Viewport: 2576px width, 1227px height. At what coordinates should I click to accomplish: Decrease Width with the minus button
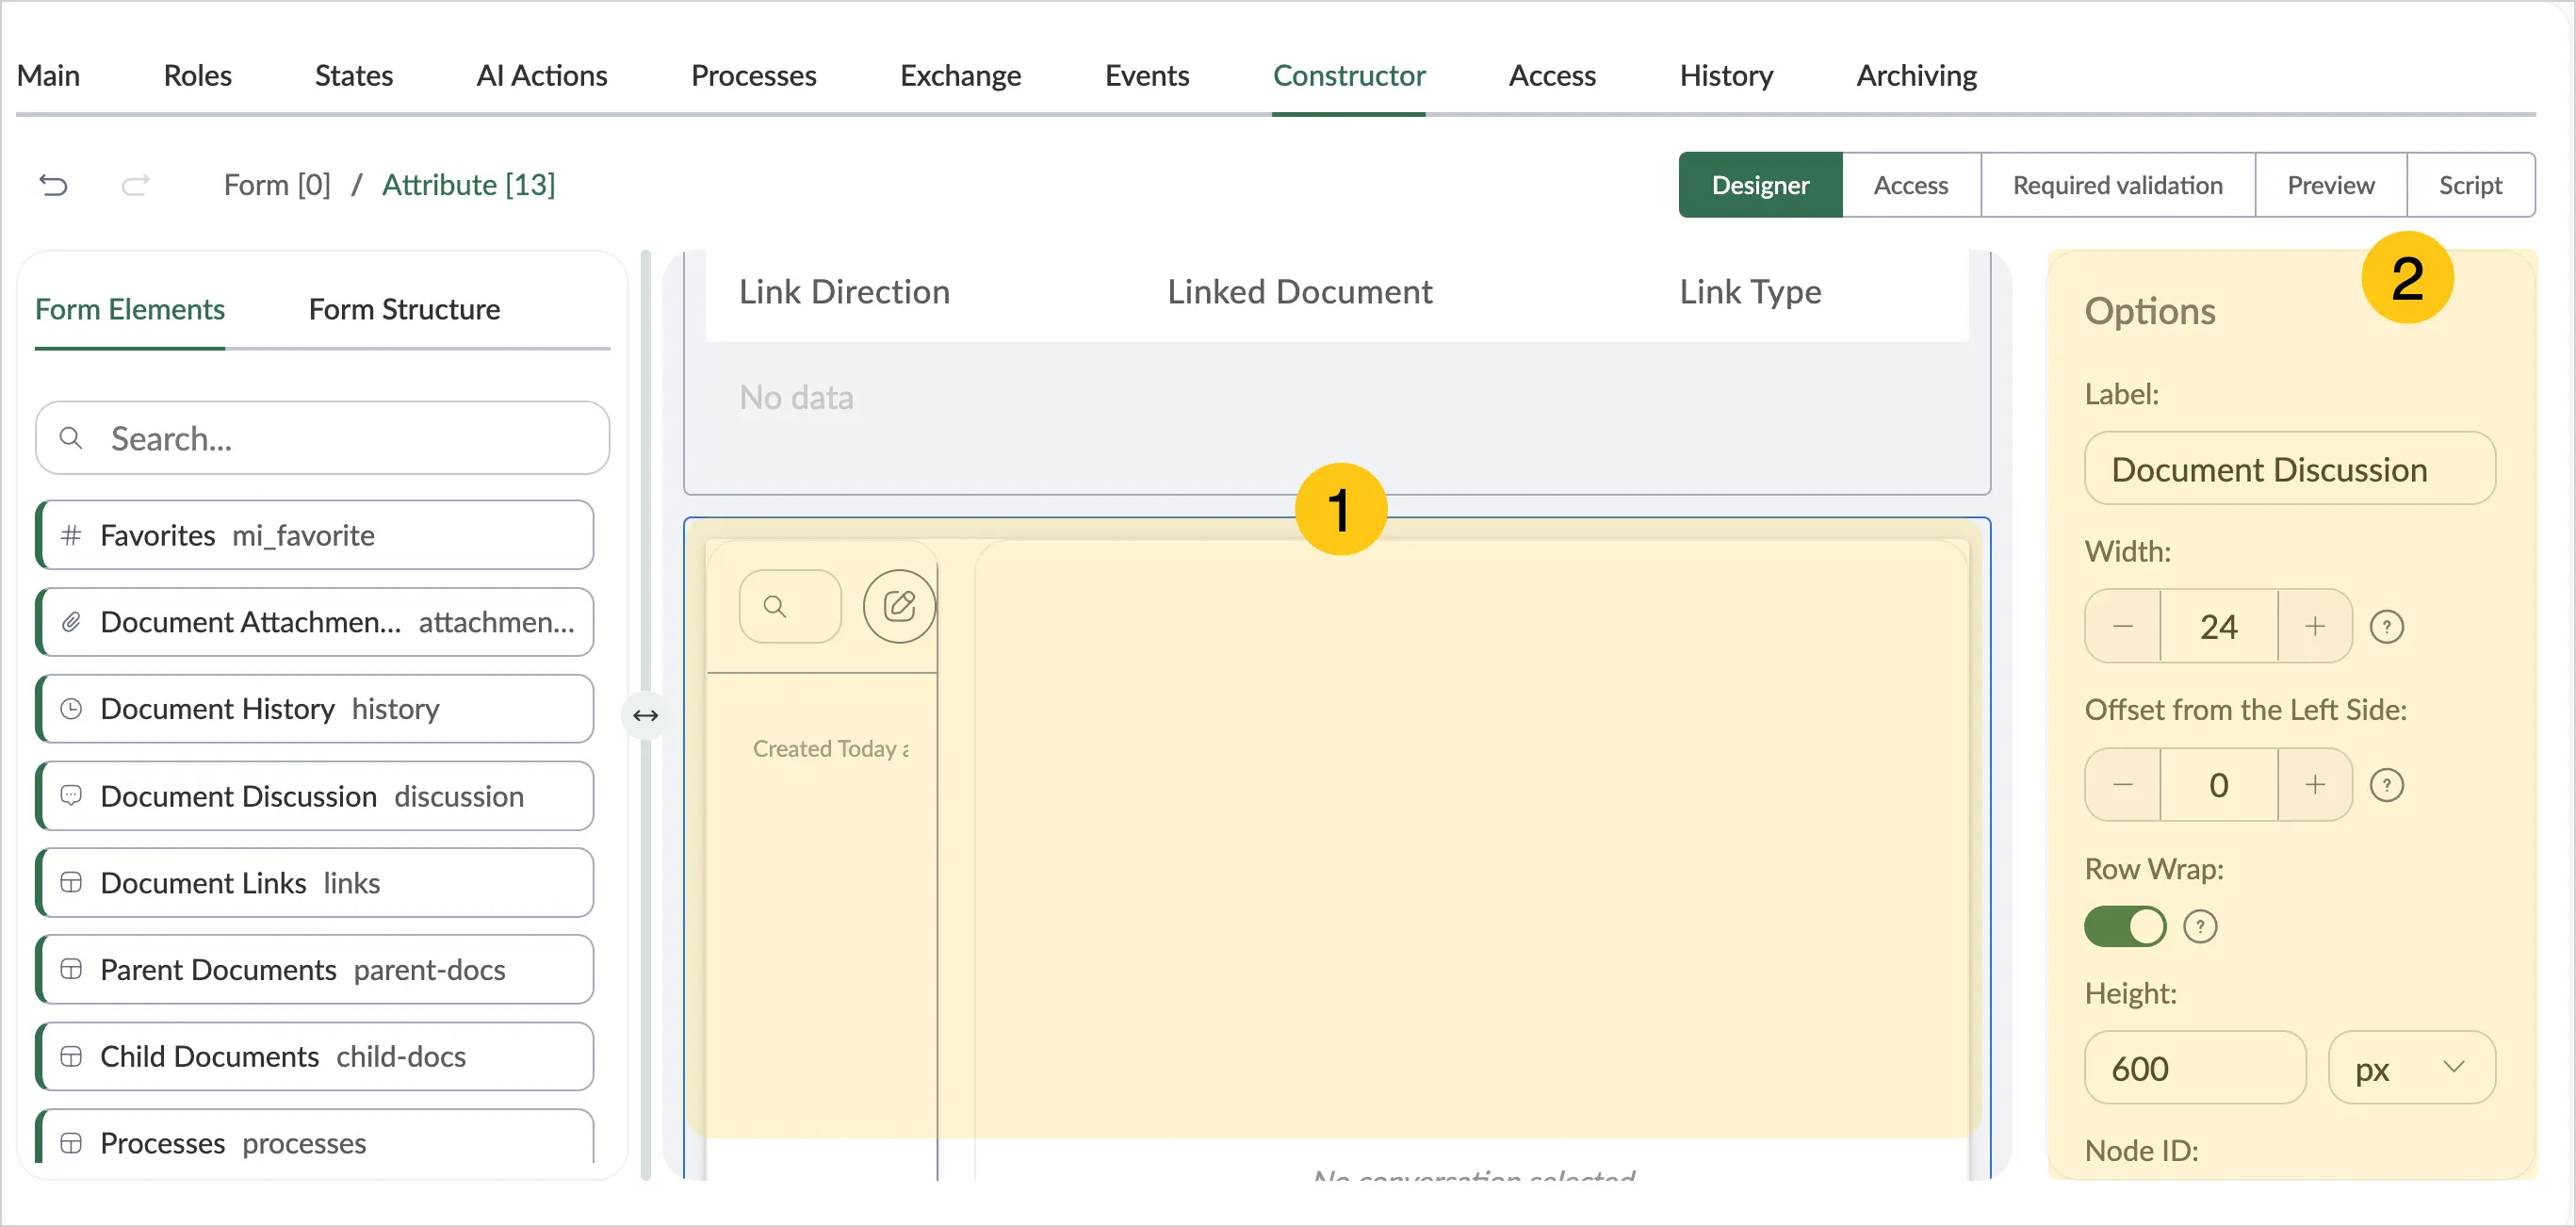tap(2123, 626)
